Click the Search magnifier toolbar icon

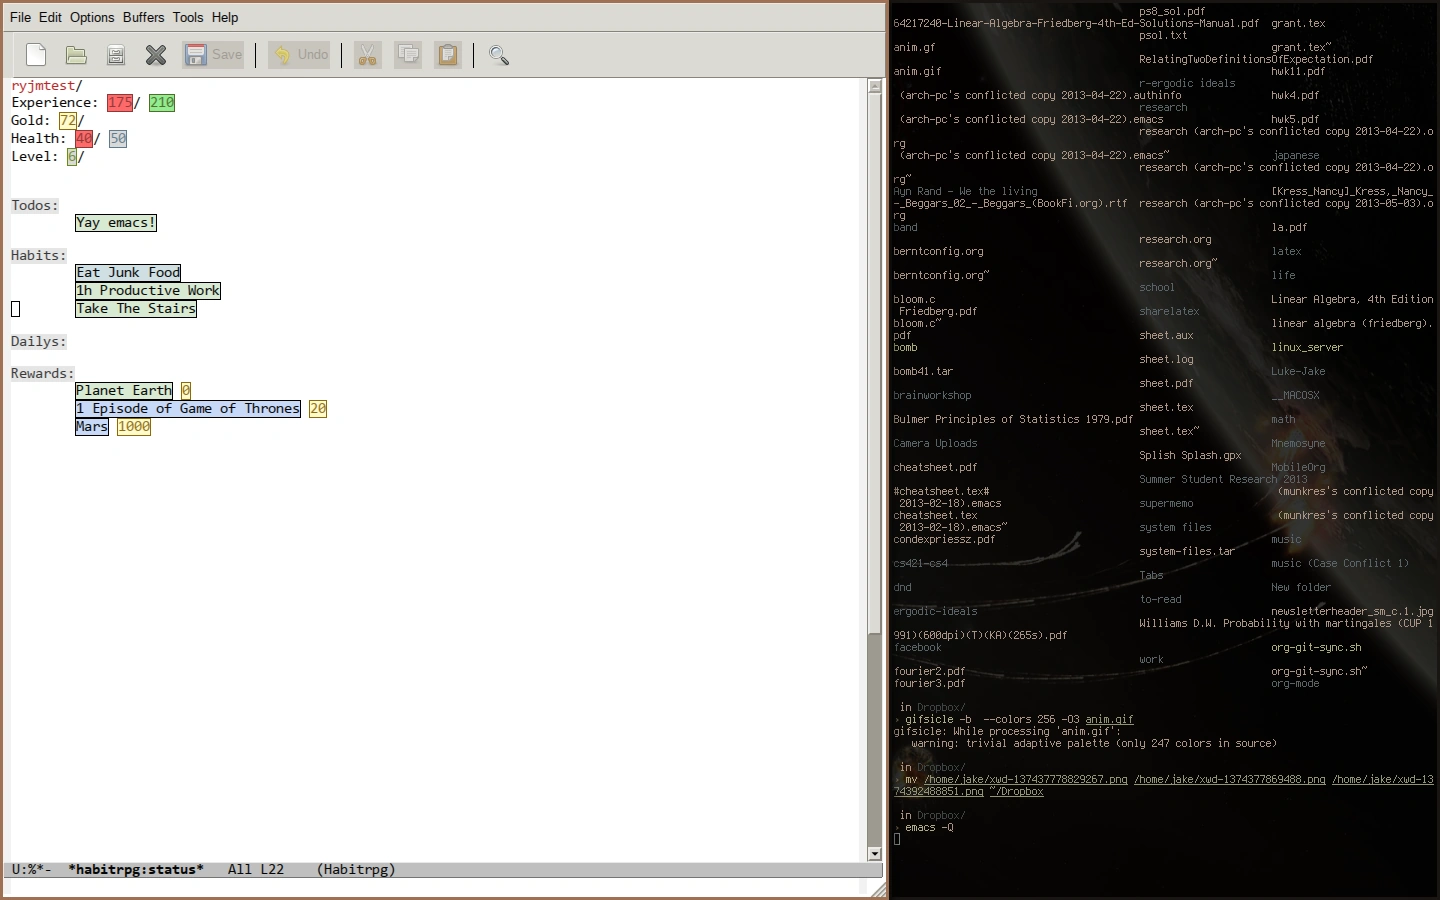(x=499, y=55)
